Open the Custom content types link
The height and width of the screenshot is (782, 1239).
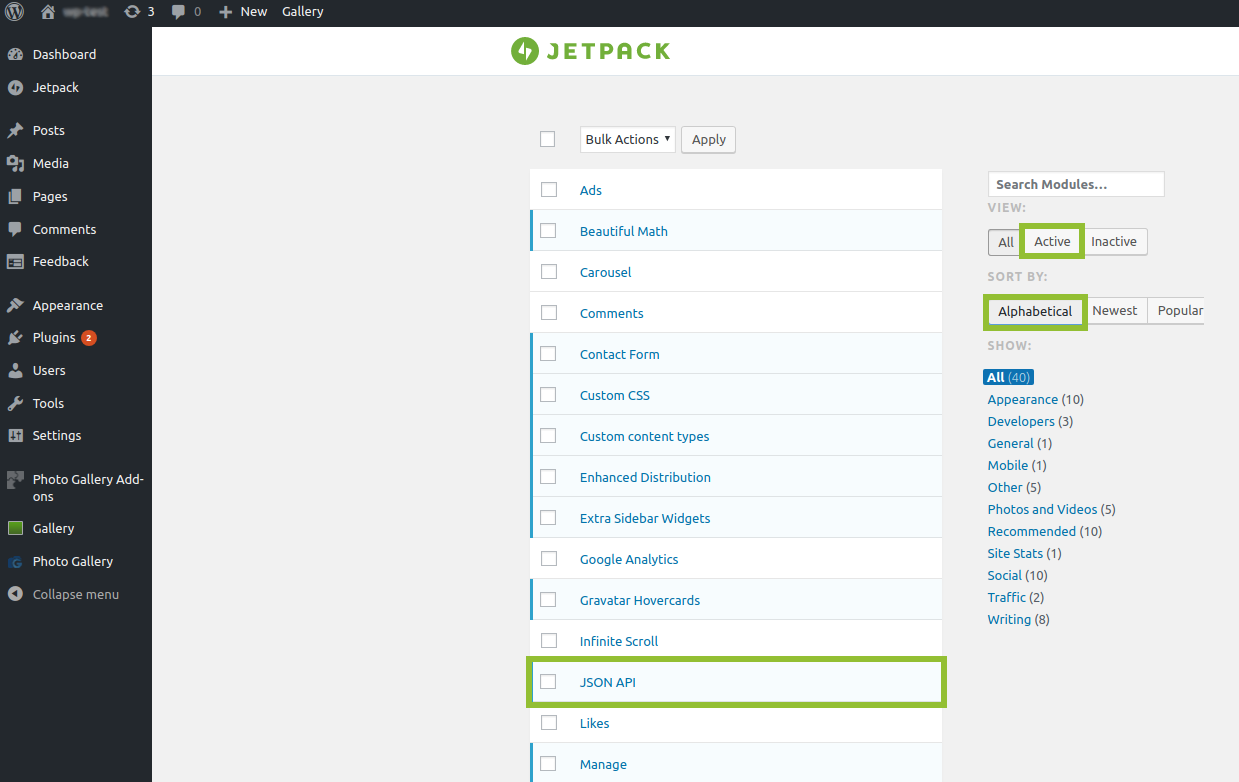[x=645, y=436]
